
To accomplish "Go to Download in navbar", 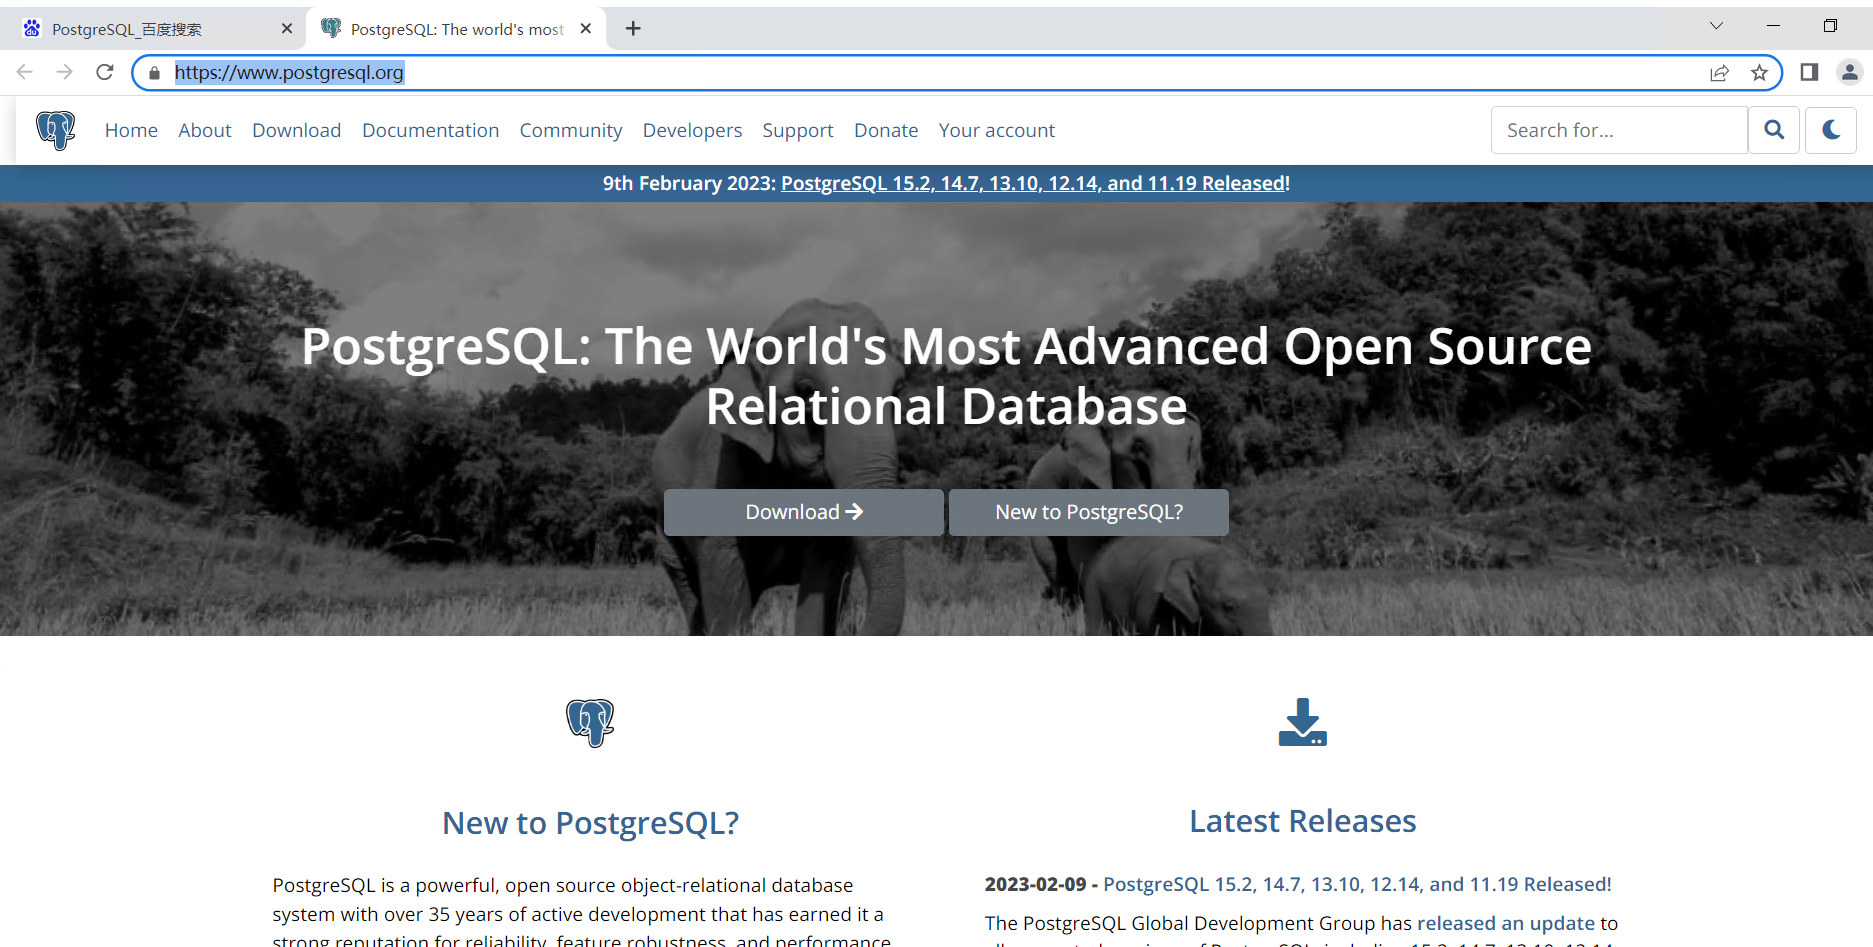I will 297,130.
